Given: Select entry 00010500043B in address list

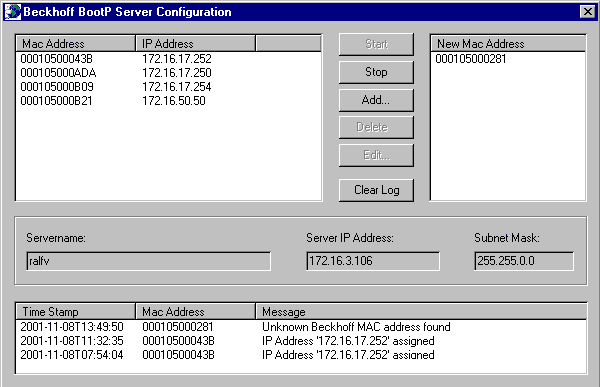Looking at the screenshot, I should coord(57,59).
